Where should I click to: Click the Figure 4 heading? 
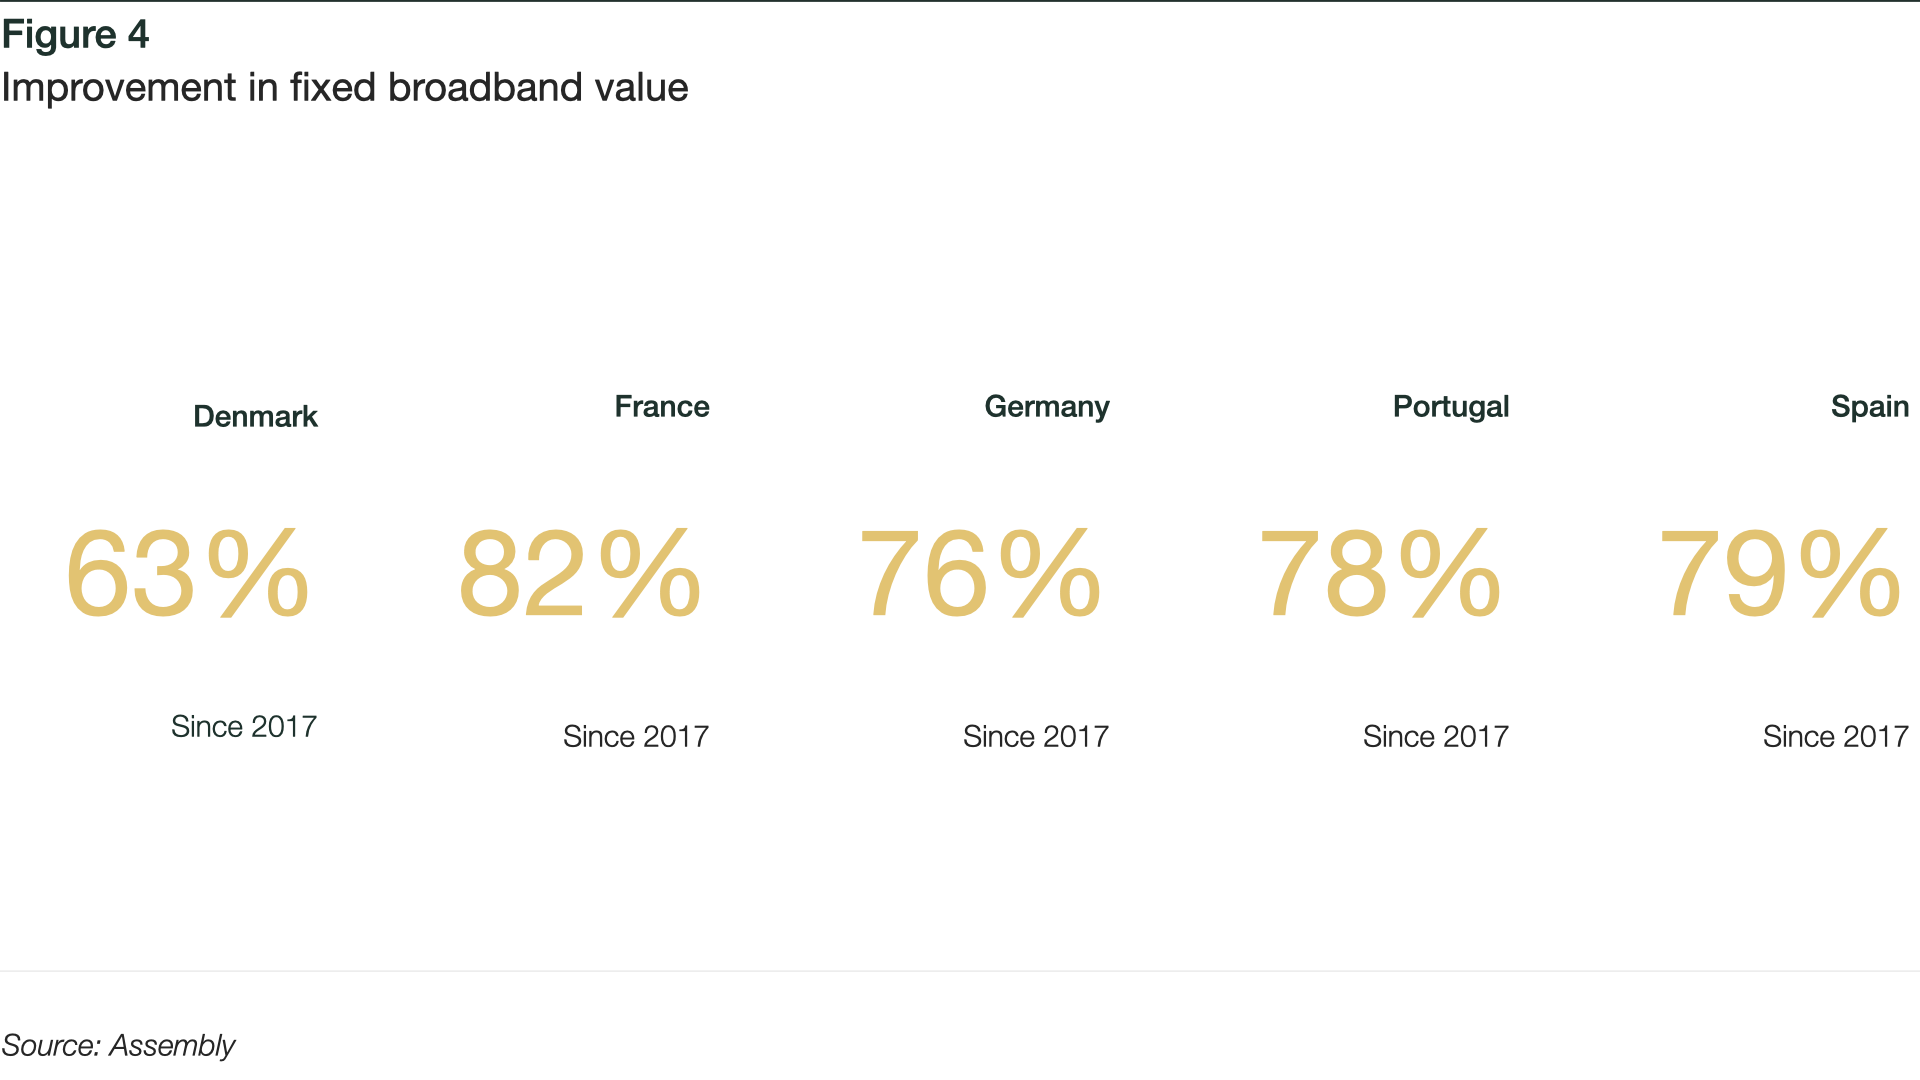click(75, 35)
